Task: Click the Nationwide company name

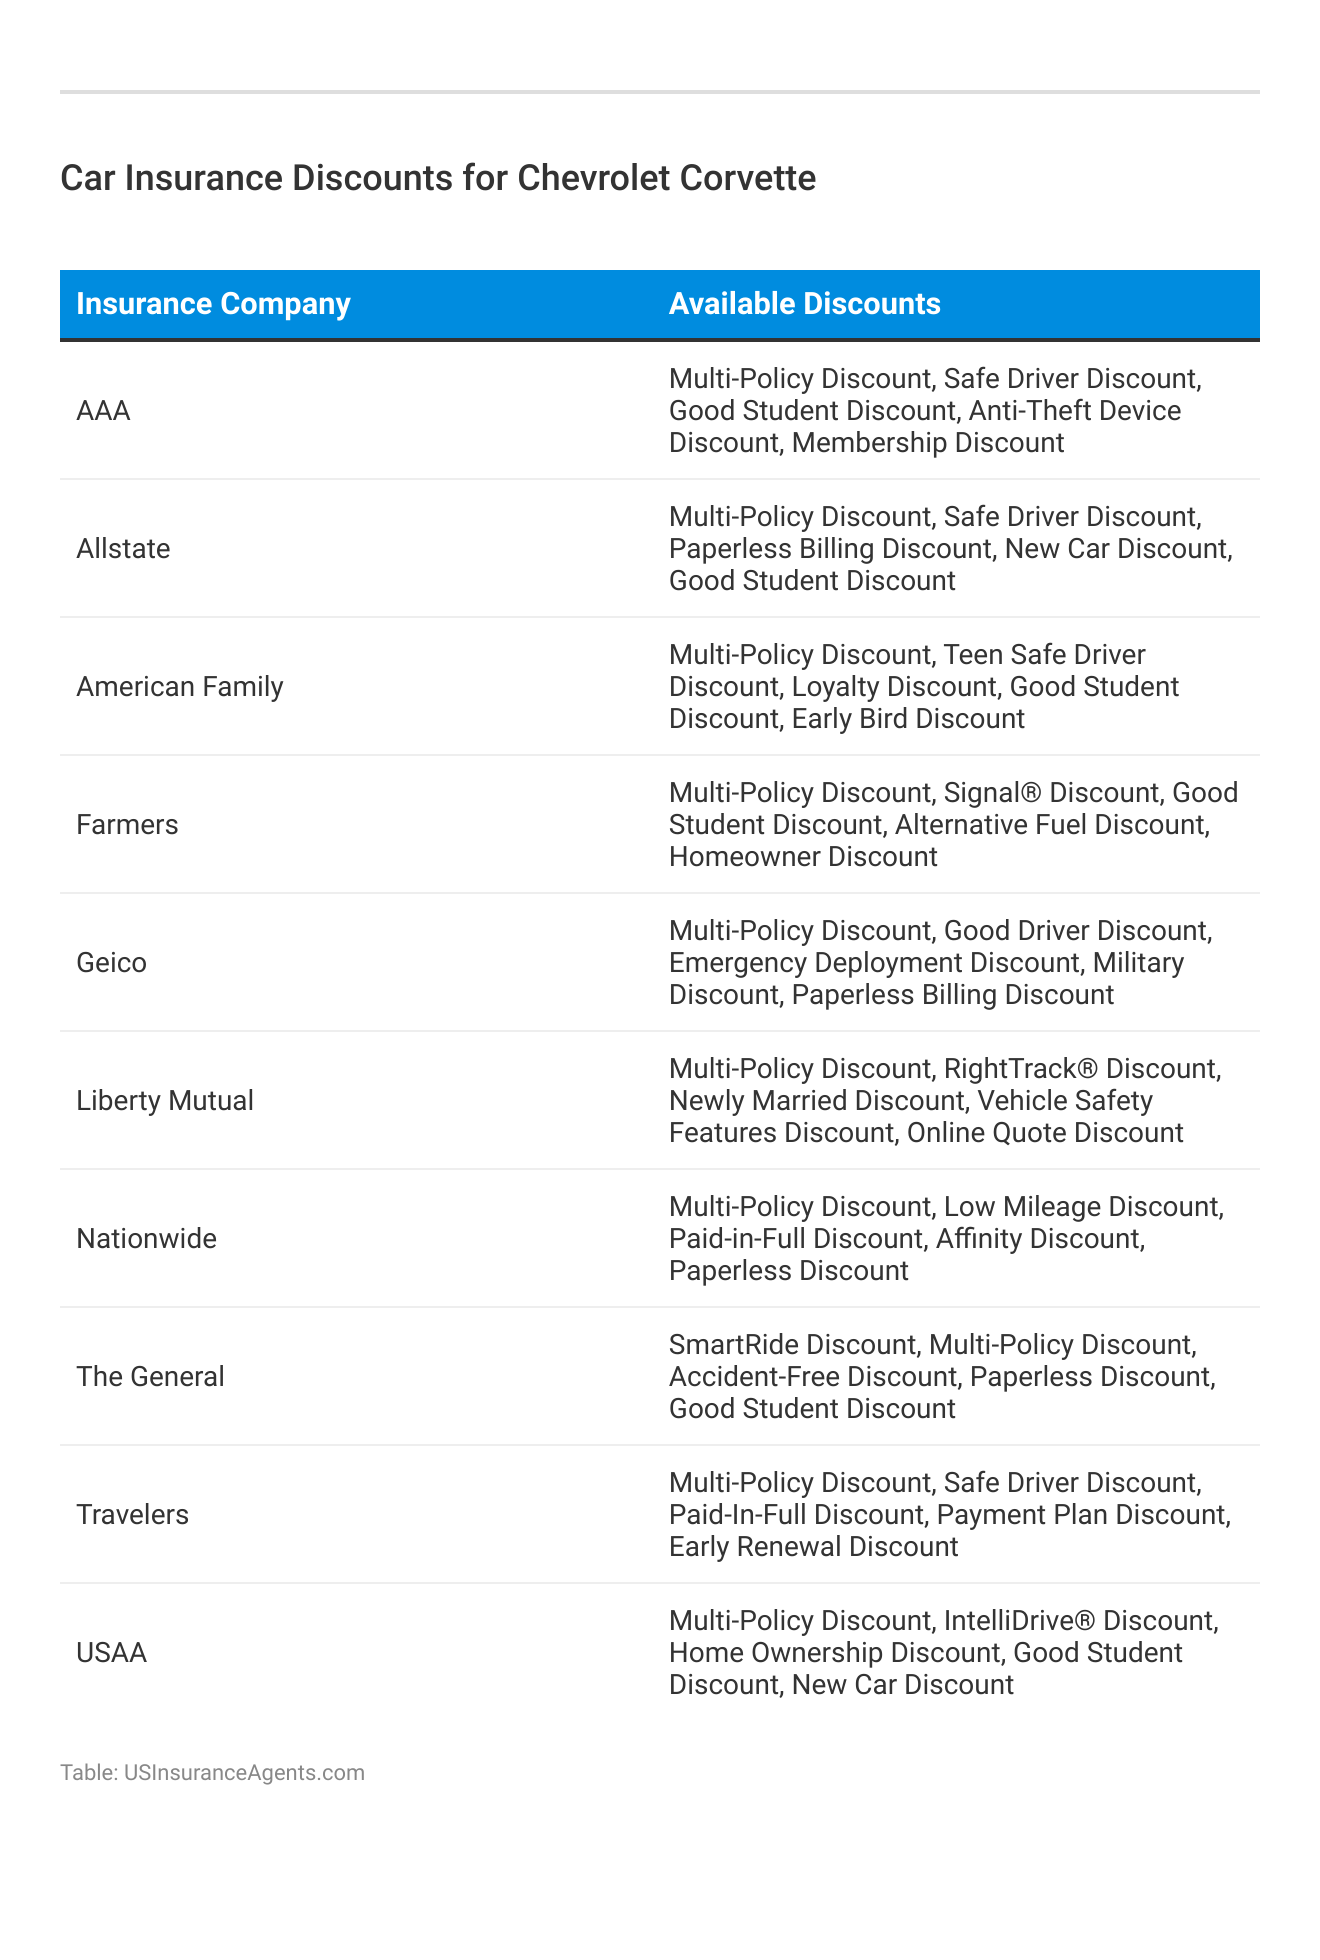Action: (x=146, y=1239)
